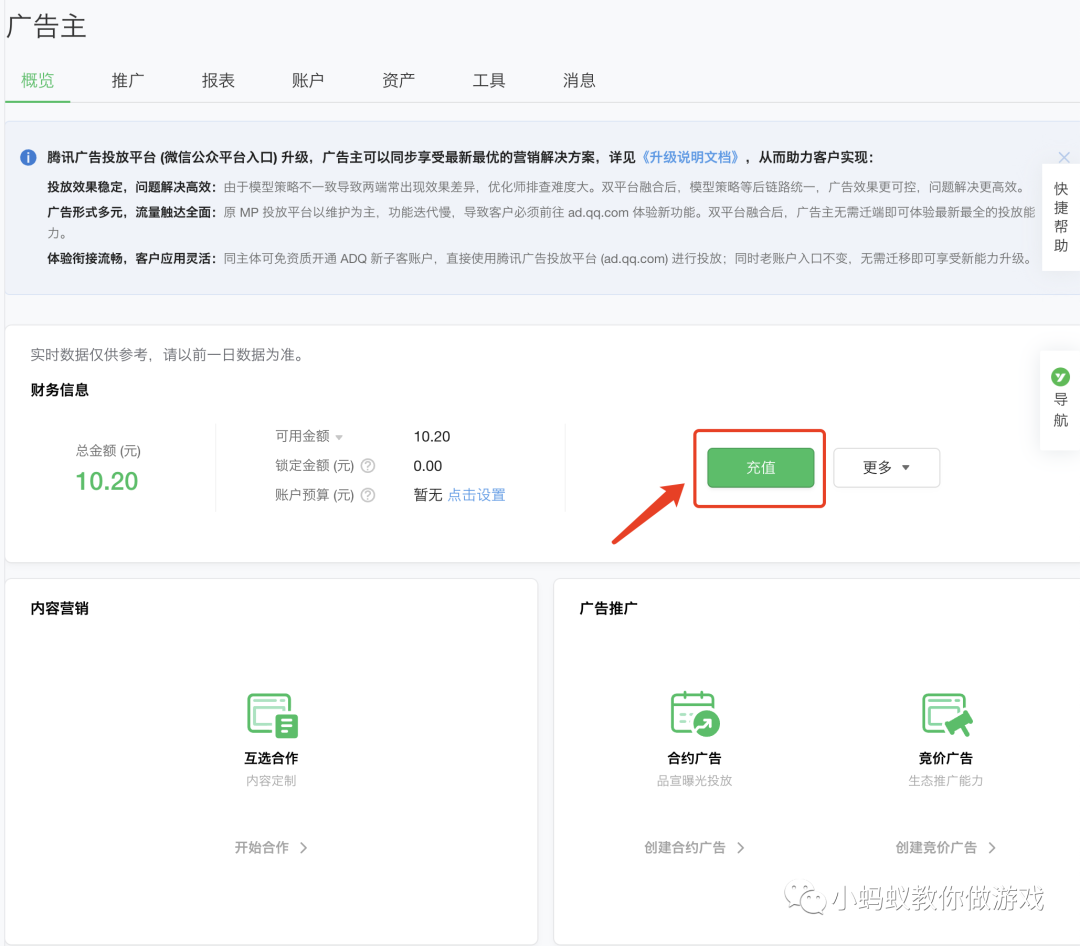Click the 合约广告 title text
1080x946 pixels.
(x=694, y=758)
